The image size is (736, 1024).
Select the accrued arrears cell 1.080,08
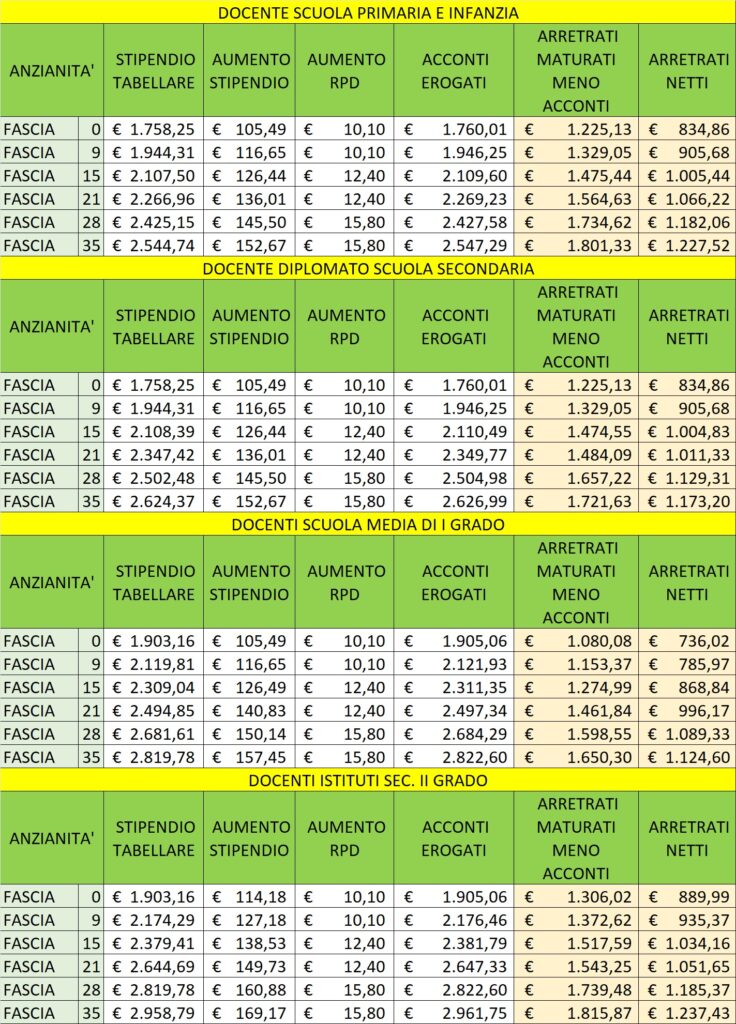(x=576, y=641)
